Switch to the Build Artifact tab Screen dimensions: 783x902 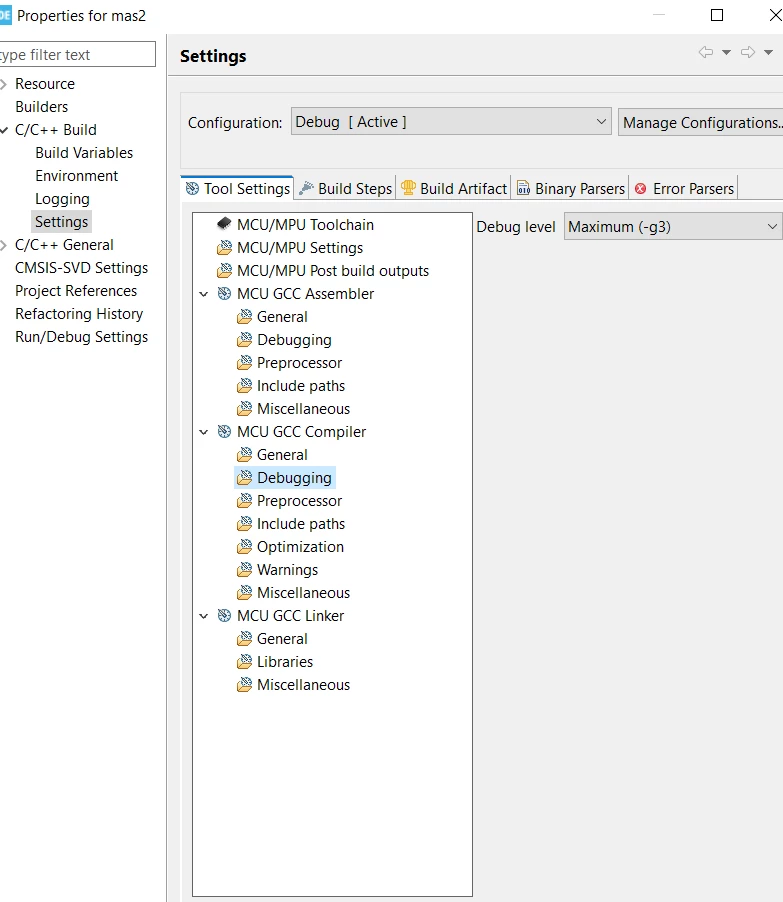coord(454,188)
